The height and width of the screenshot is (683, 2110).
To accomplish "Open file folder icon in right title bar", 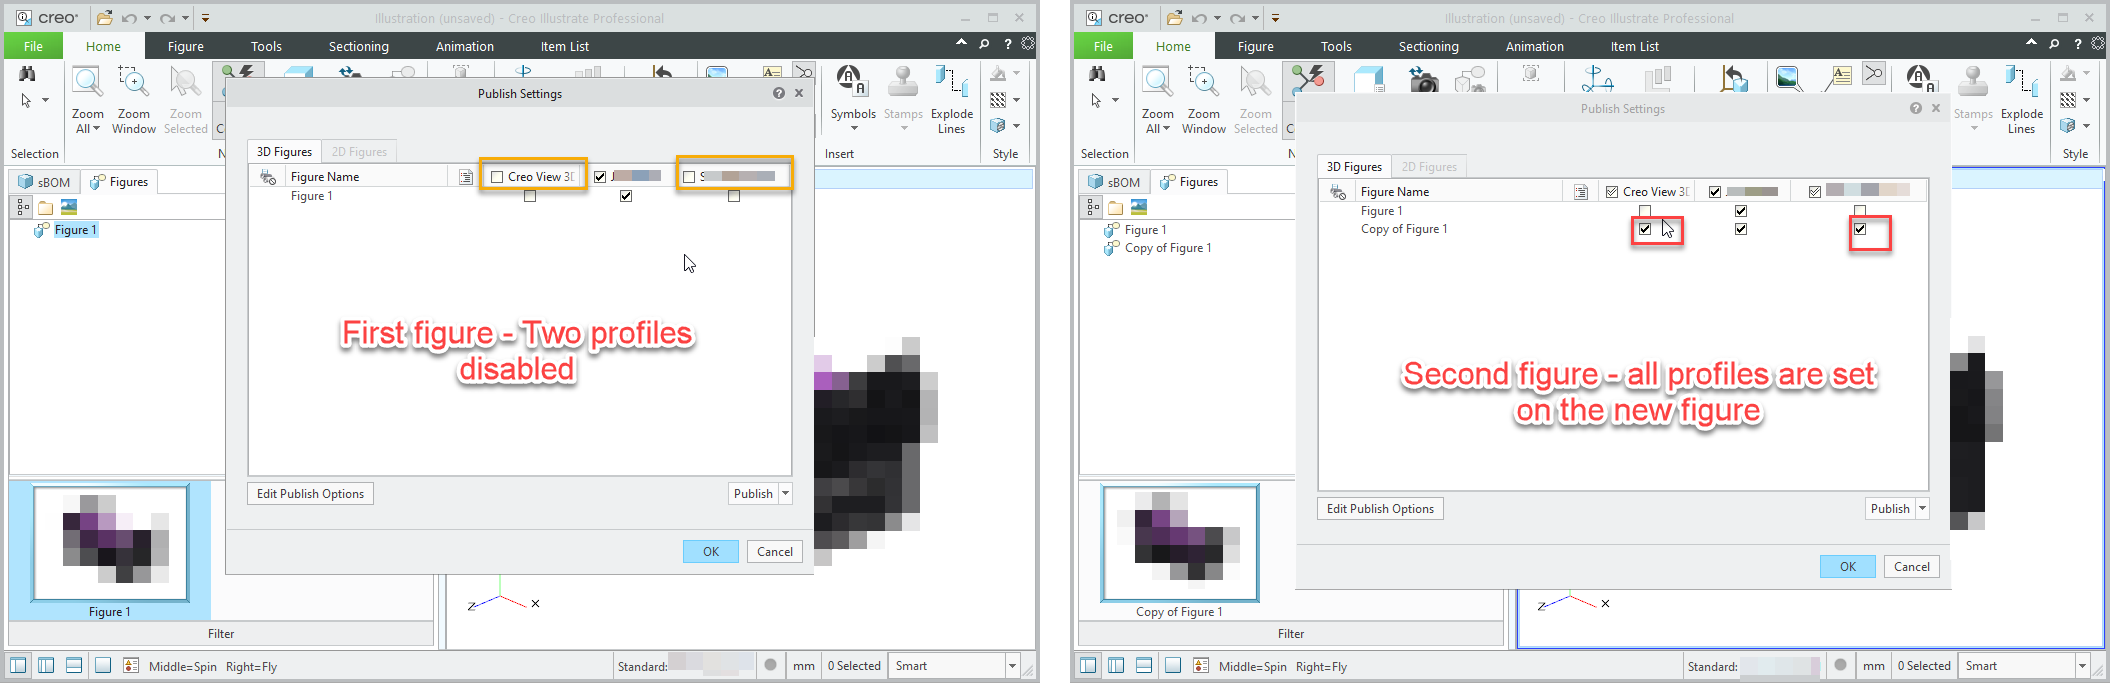I will pos(1174,18).
